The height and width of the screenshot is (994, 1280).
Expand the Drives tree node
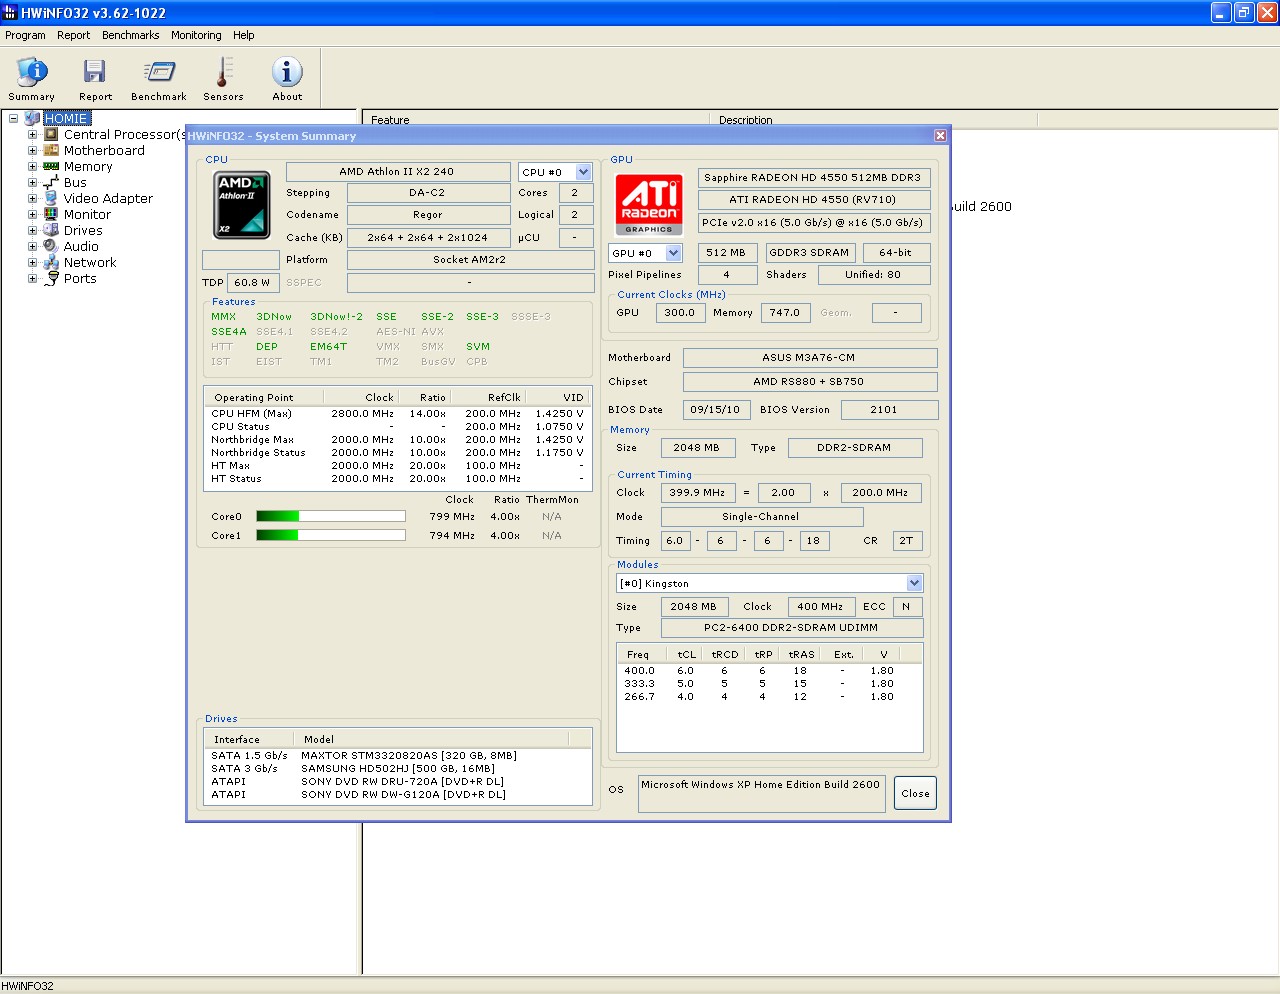(x=32, y=231)
